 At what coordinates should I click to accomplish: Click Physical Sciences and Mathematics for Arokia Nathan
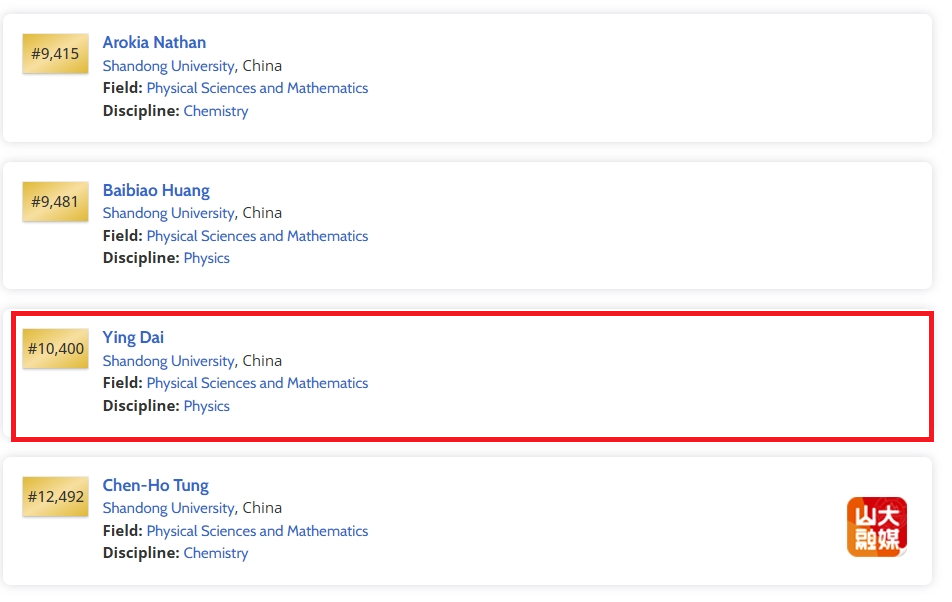257,89
